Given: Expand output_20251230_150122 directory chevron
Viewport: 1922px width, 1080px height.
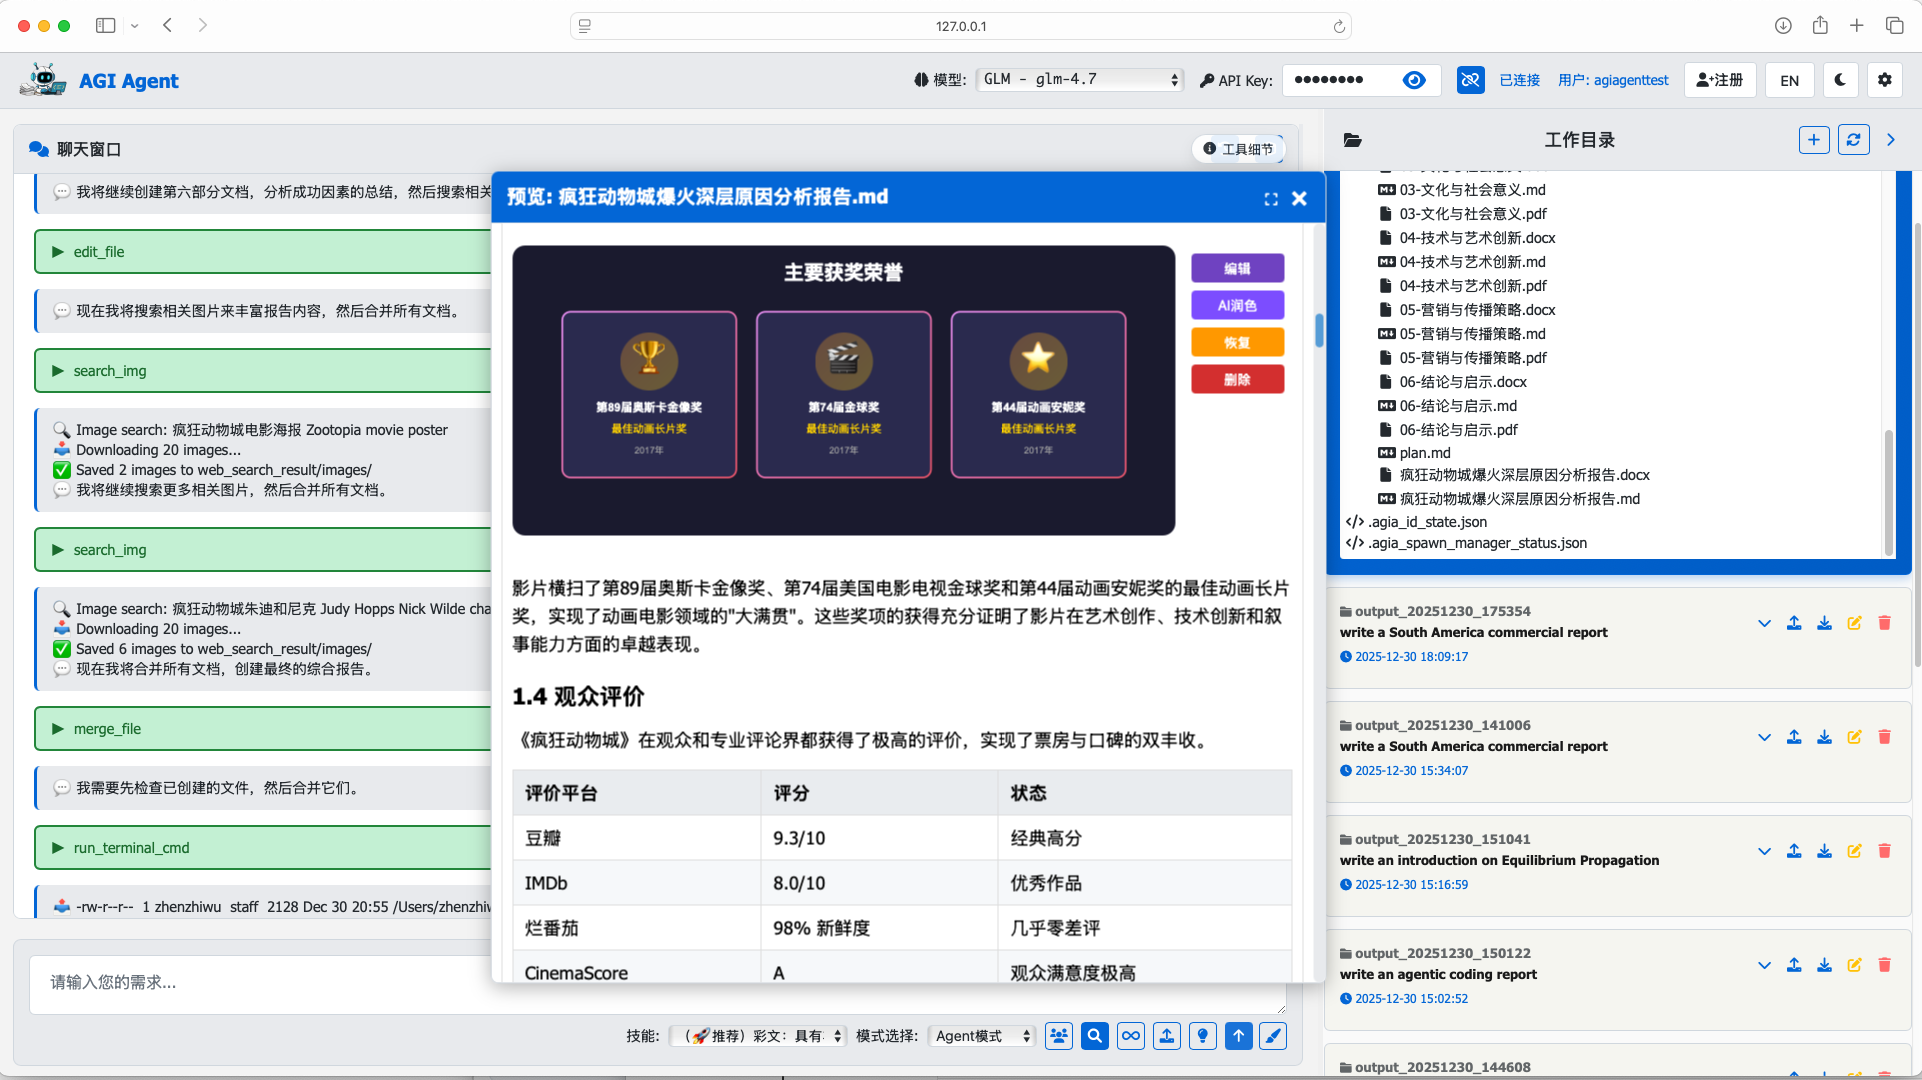Looking at the screenshot, I should coord(1764,965).
